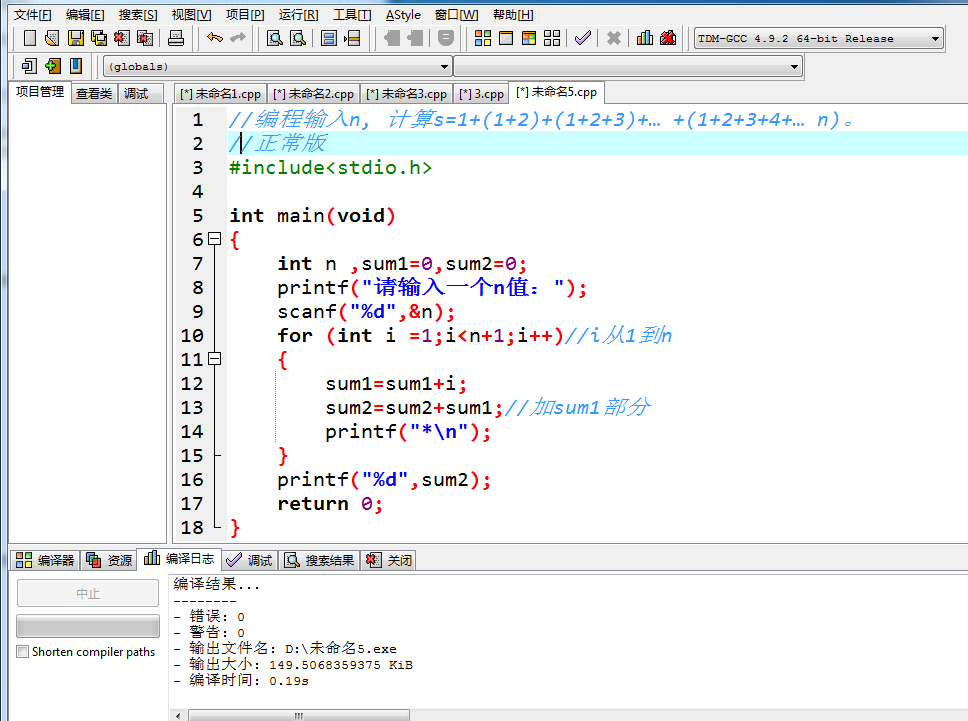This screenshot has height=721, width=968.
Task: Toggle bookmark with green plus icon
Action: coord(52,65)
